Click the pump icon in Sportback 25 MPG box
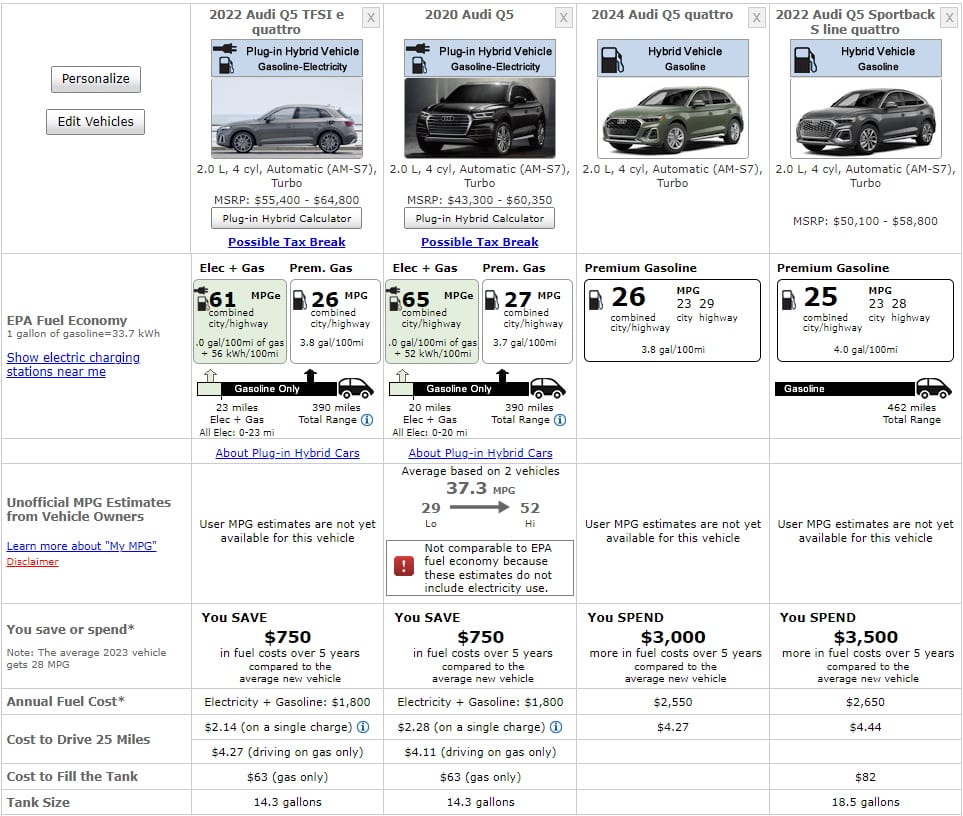The image size is (963, 816). [789, 300]
